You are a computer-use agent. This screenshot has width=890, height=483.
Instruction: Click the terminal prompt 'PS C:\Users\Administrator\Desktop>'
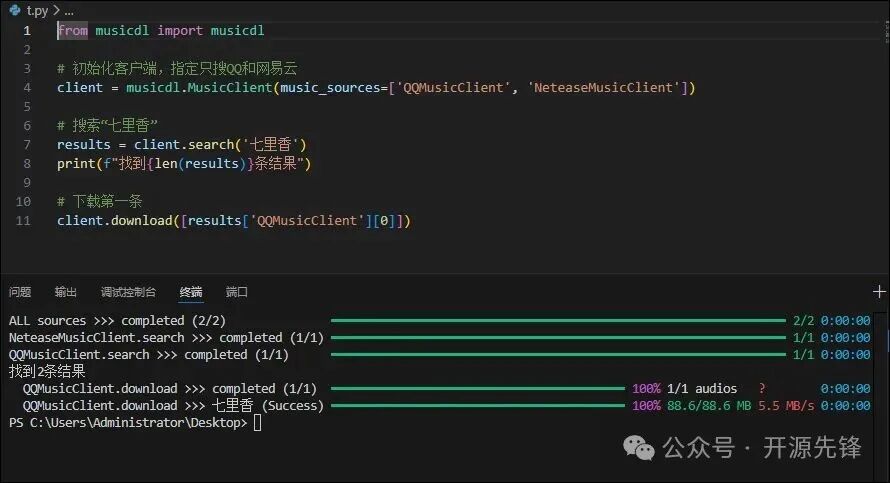click(128, 423)
